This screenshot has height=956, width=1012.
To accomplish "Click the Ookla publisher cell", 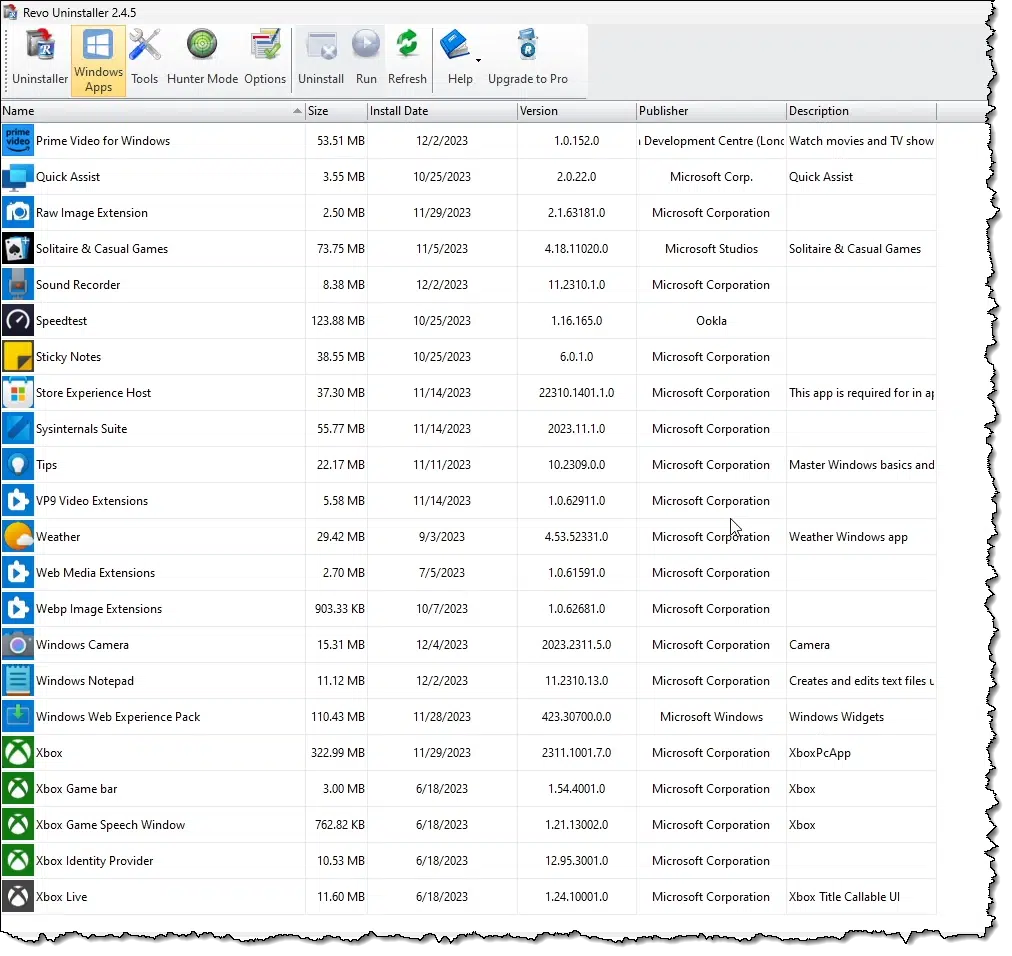I will [711, 321].
